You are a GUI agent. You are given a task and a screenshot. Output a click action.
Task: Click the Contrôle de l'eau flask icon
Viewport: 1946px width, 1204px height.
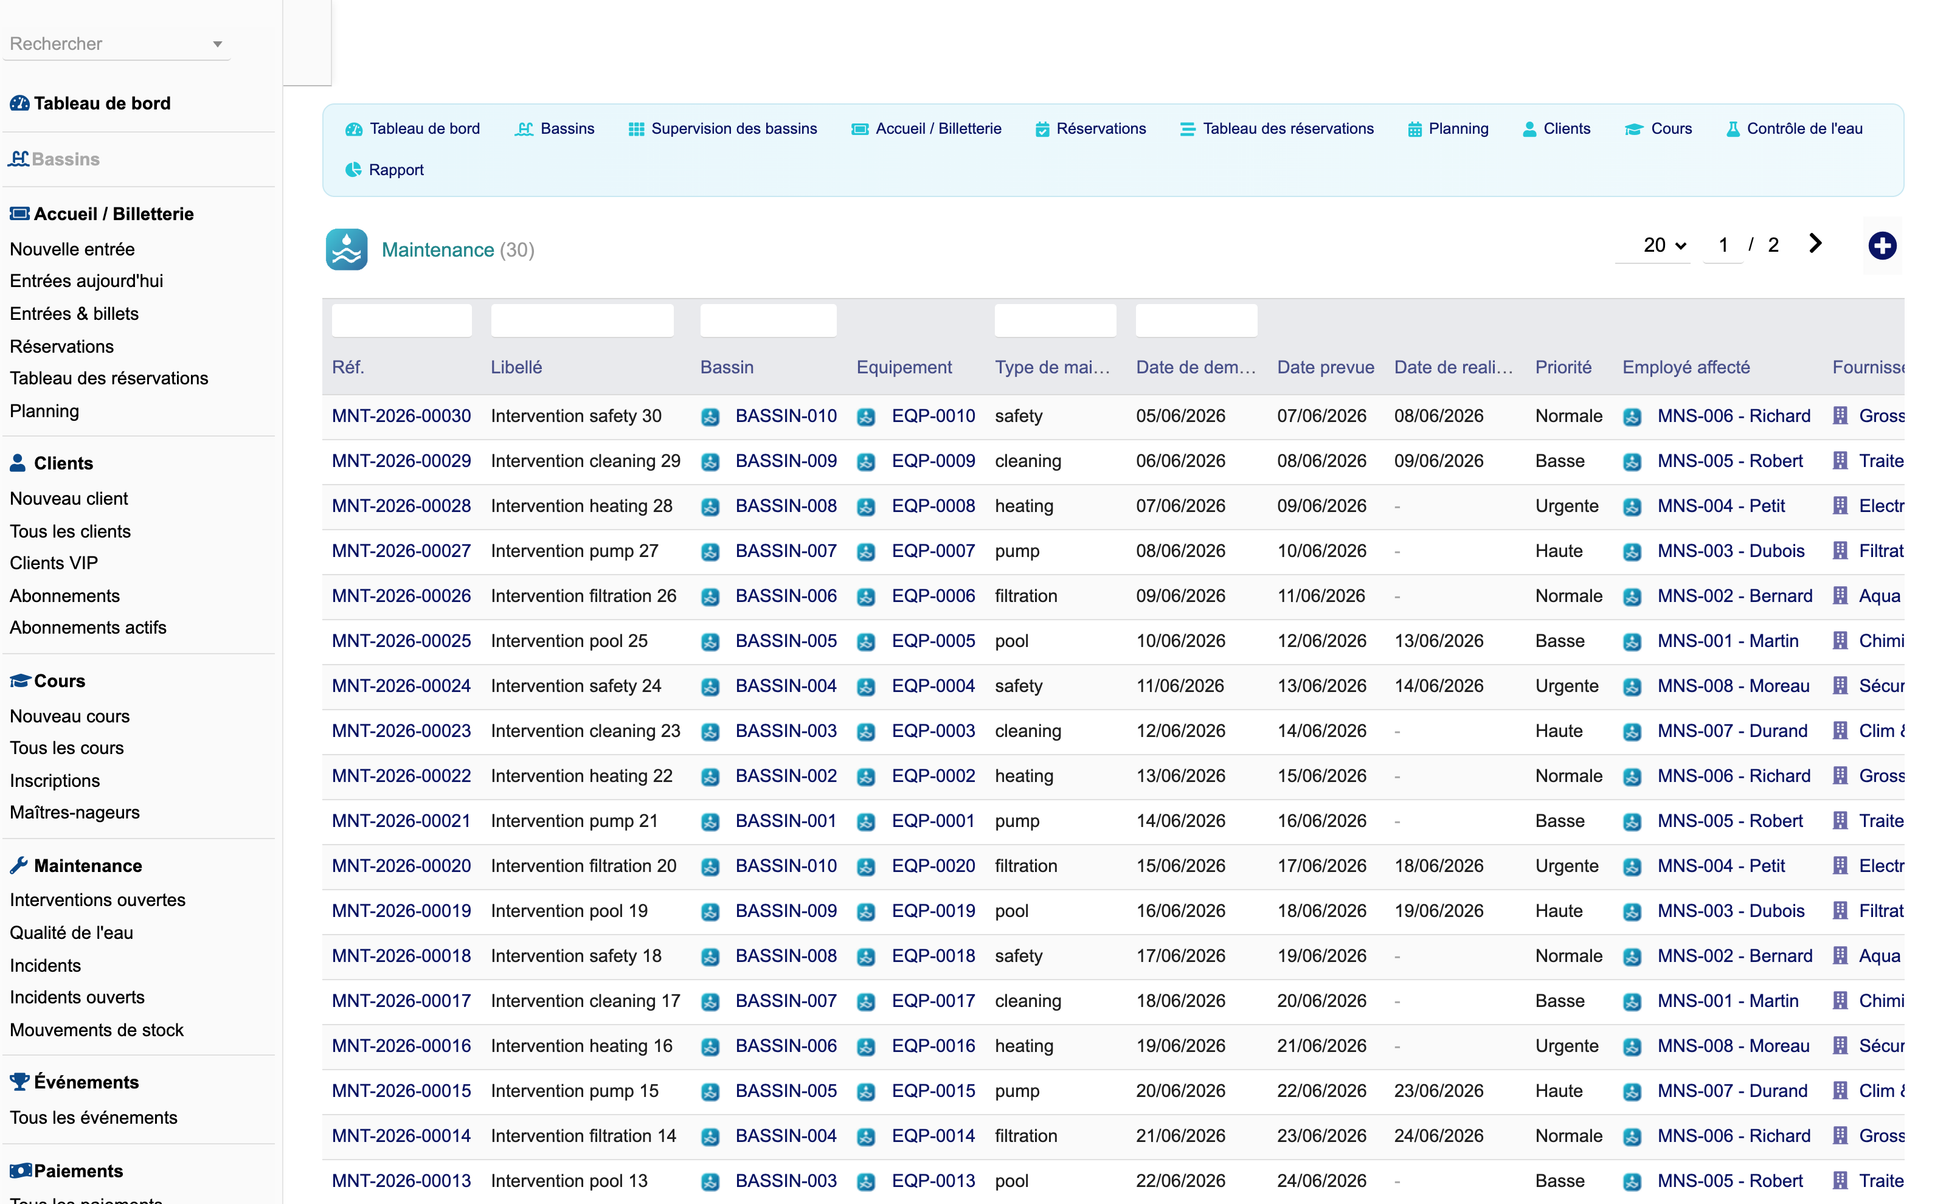pyautogui.click(x=1733, y=129)
